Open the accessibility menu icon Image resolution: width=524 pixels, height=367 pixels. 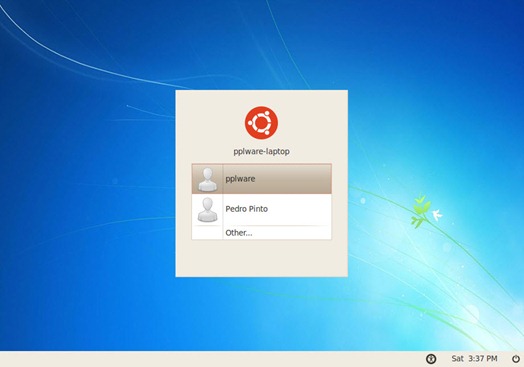[x=431, y=359]
